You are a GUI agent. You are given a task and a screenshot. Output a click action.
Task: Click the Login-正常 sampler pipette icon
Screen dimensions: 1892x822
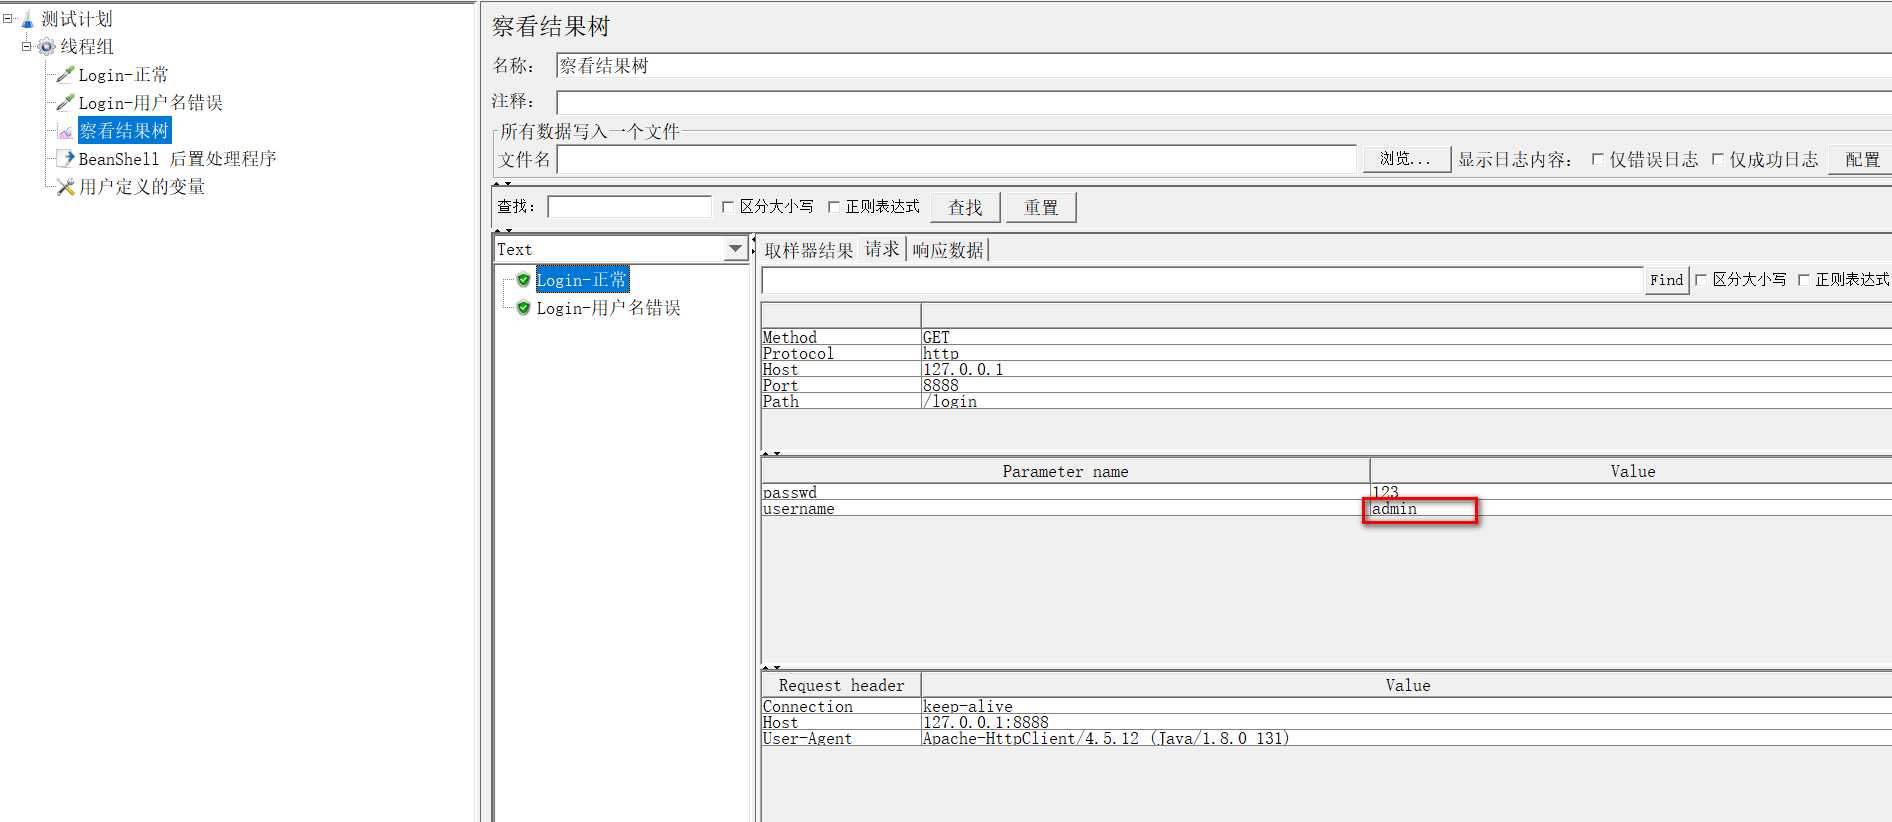(65, 75)
